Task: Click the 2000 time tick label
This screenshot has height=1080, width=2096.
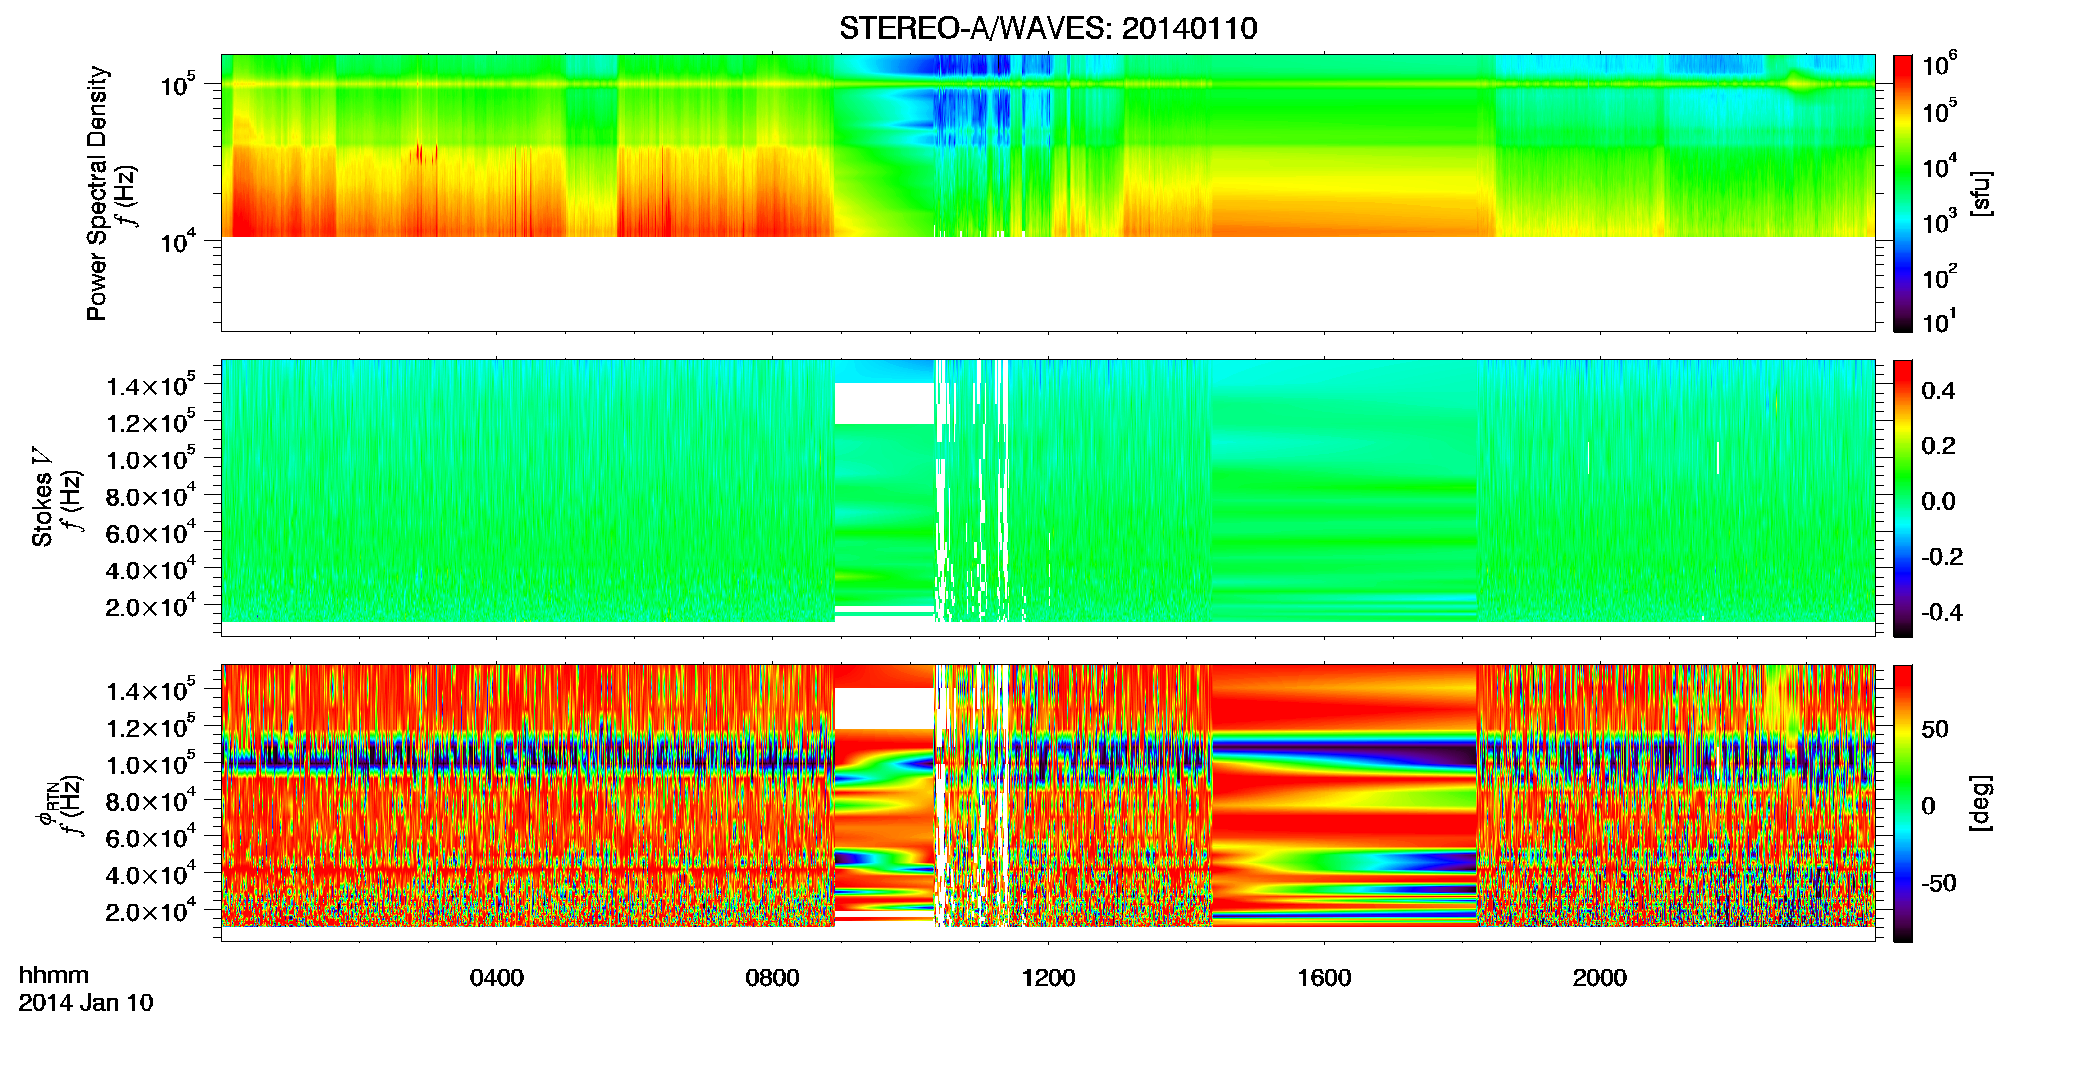Action: pos(1600,978)
